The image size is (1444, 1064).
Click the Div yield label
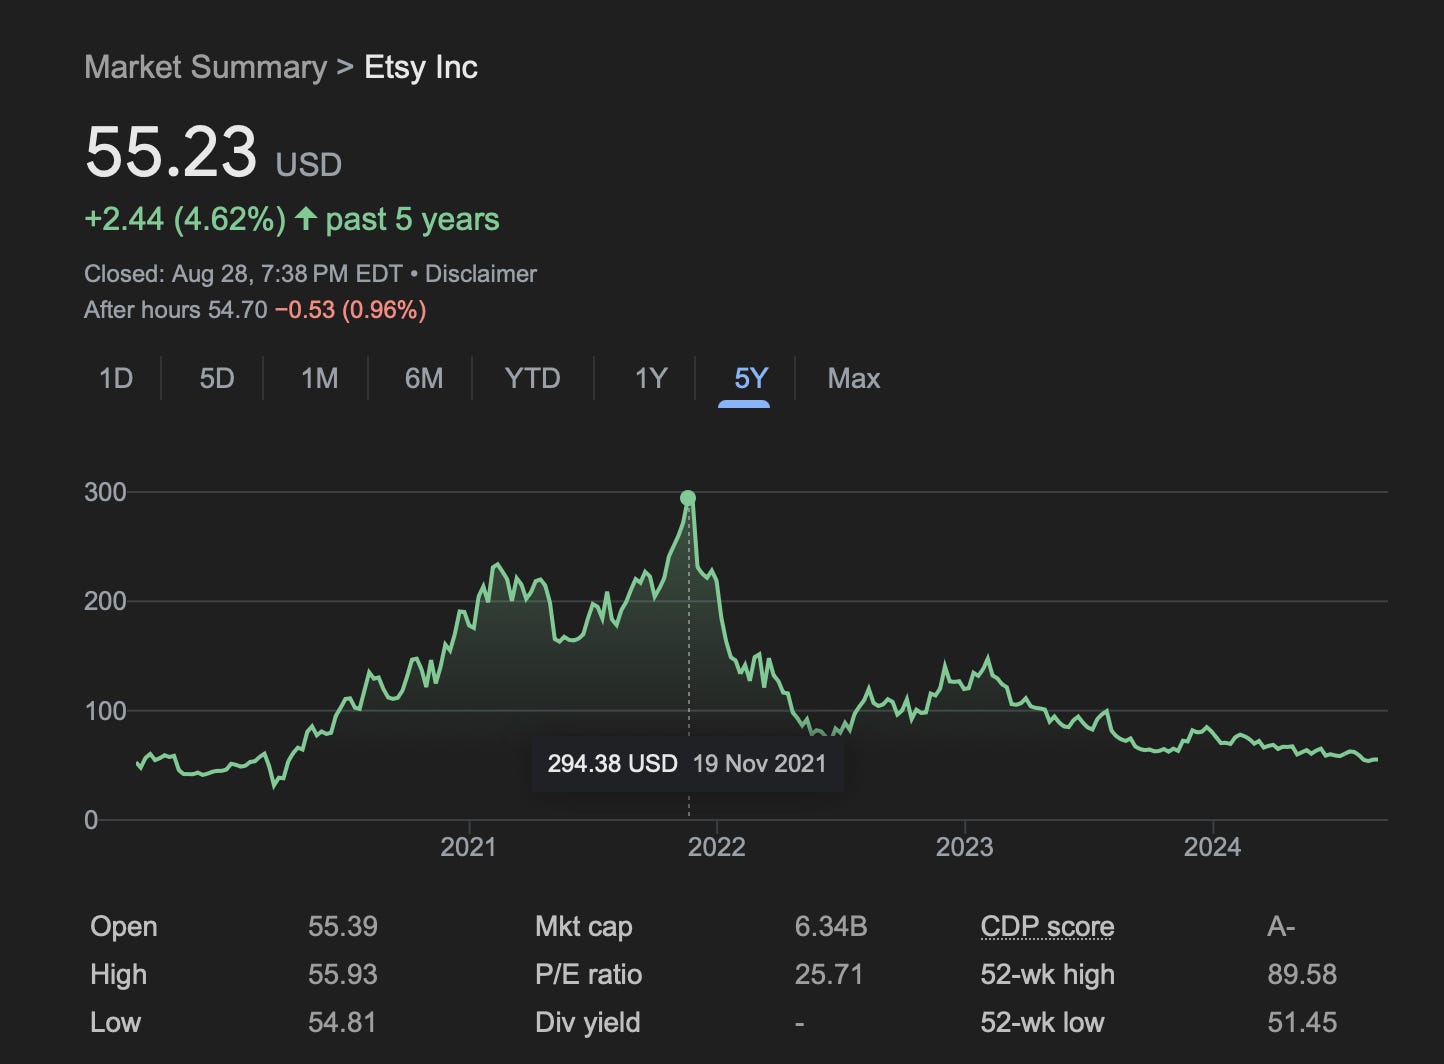(x=588, y=1022)
